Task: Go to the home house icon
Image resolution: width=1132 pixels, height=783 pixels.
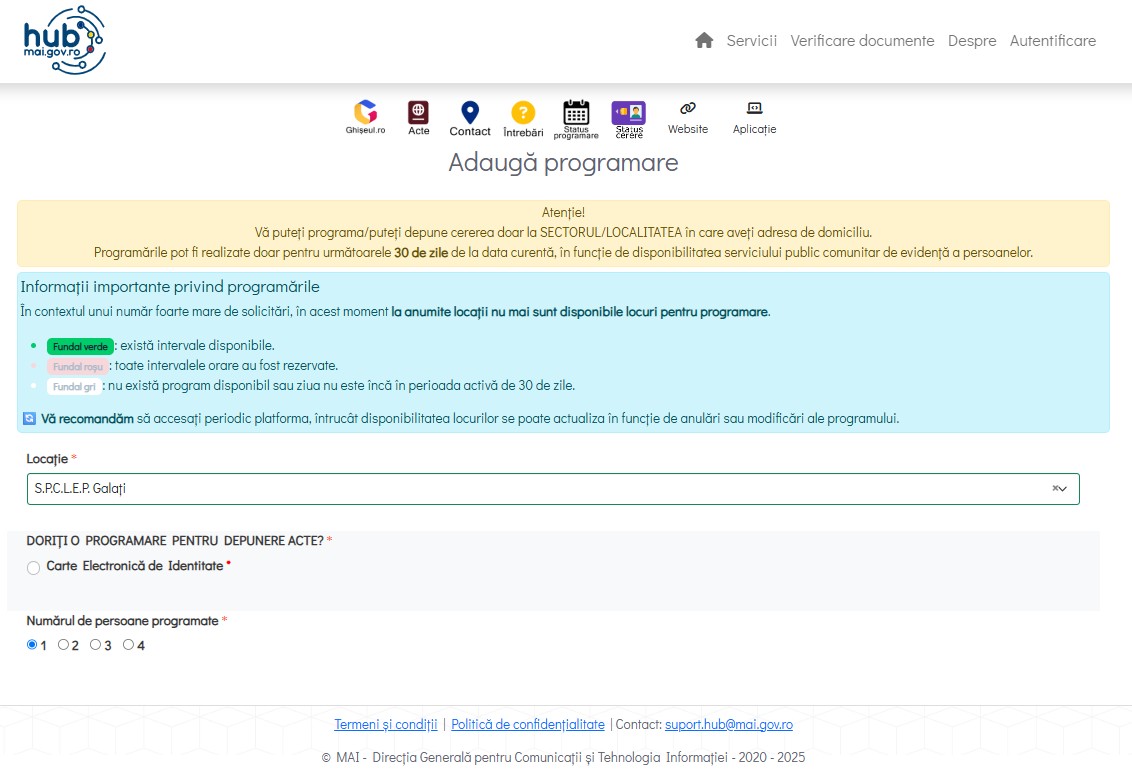Action: pos(704,40)
